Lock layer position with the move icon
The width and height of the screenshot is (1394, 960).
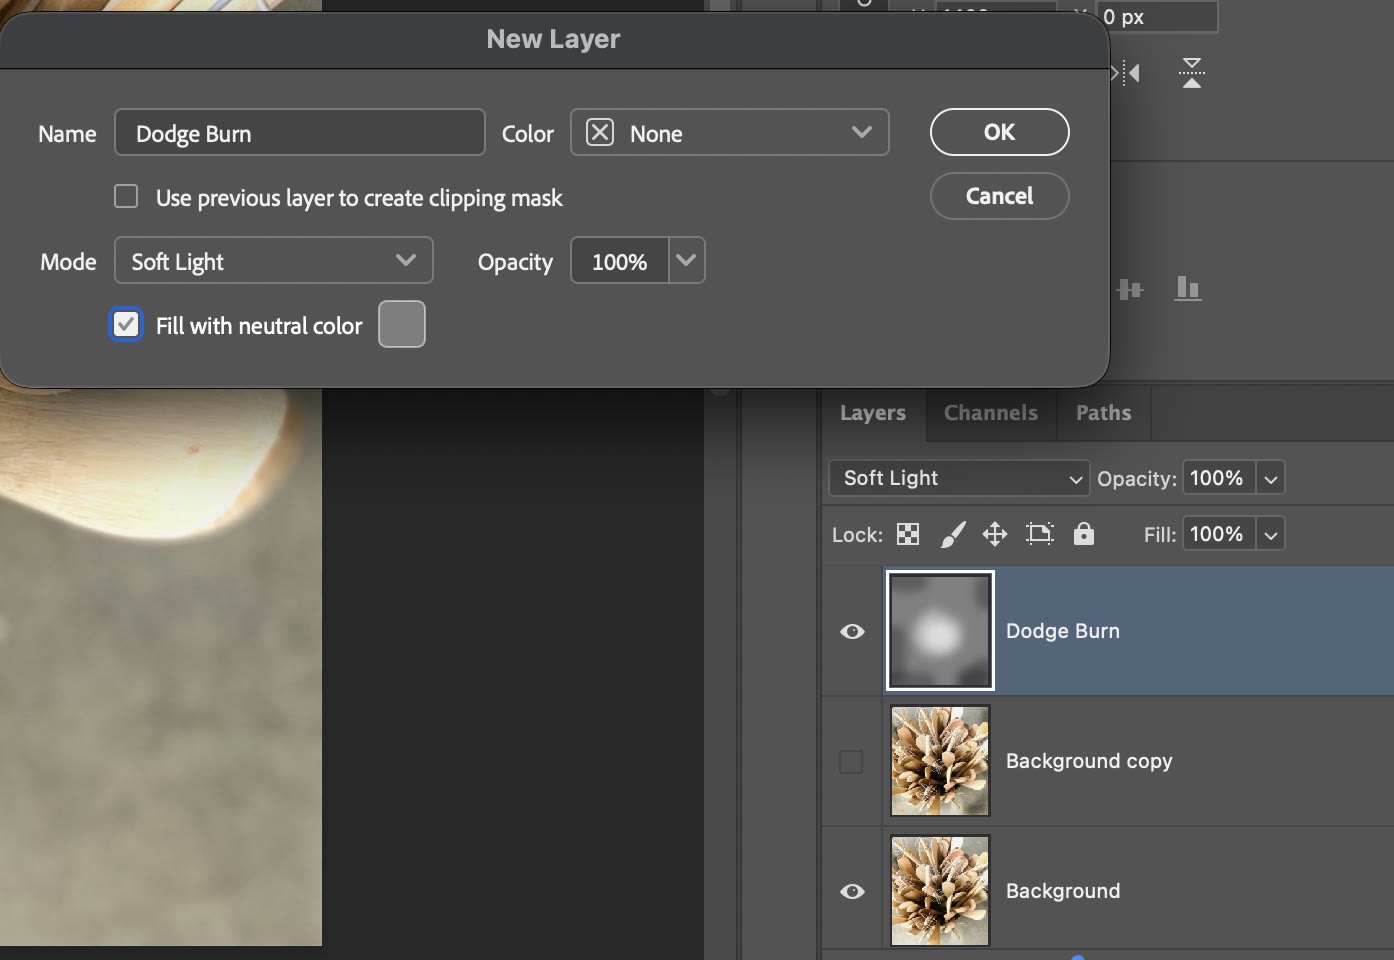[995, 534]
